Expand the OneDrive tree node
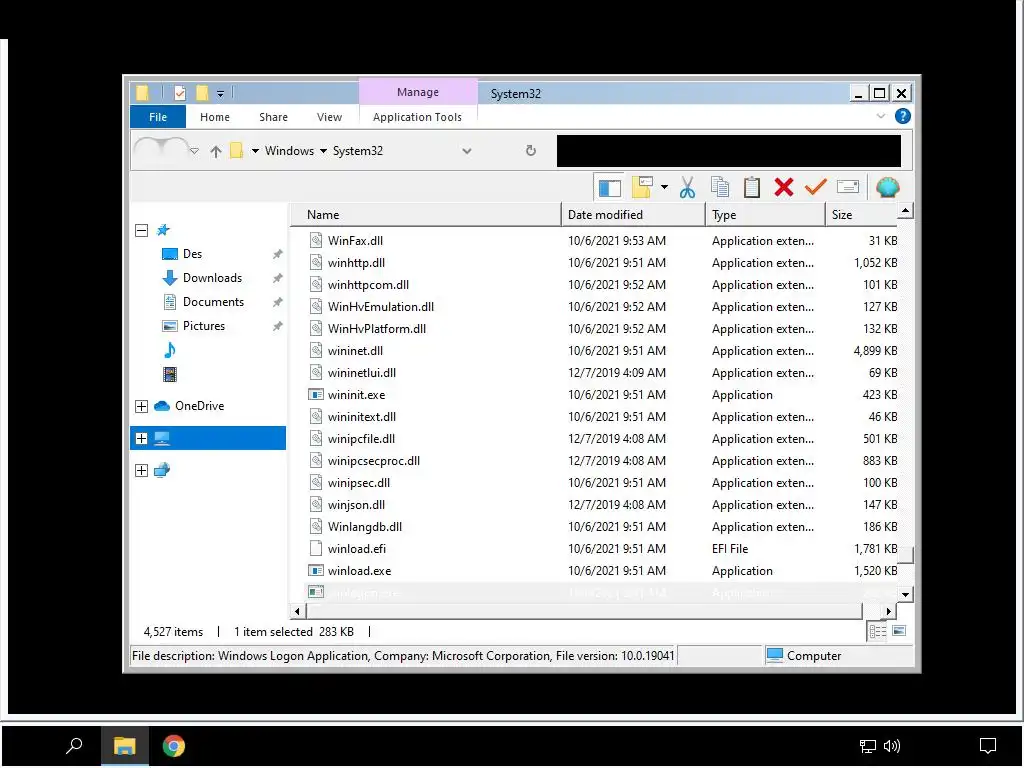The width and height of the screenshot is (1024, 768). tap(141, 406)
